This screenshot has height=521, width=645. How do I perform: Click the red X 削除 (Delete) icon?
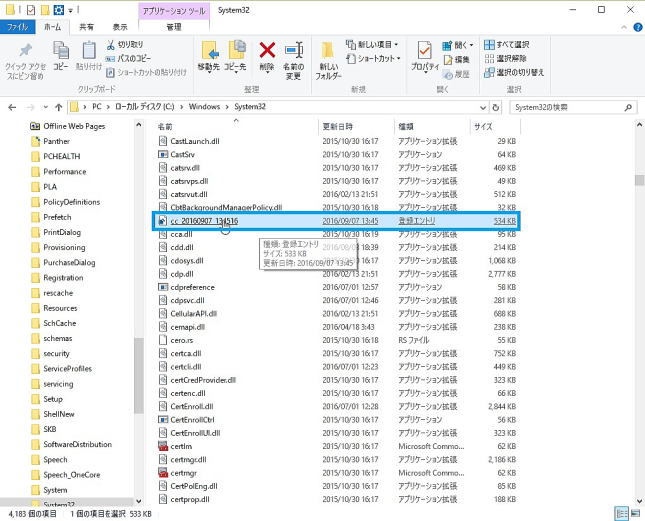pos(267,56)
